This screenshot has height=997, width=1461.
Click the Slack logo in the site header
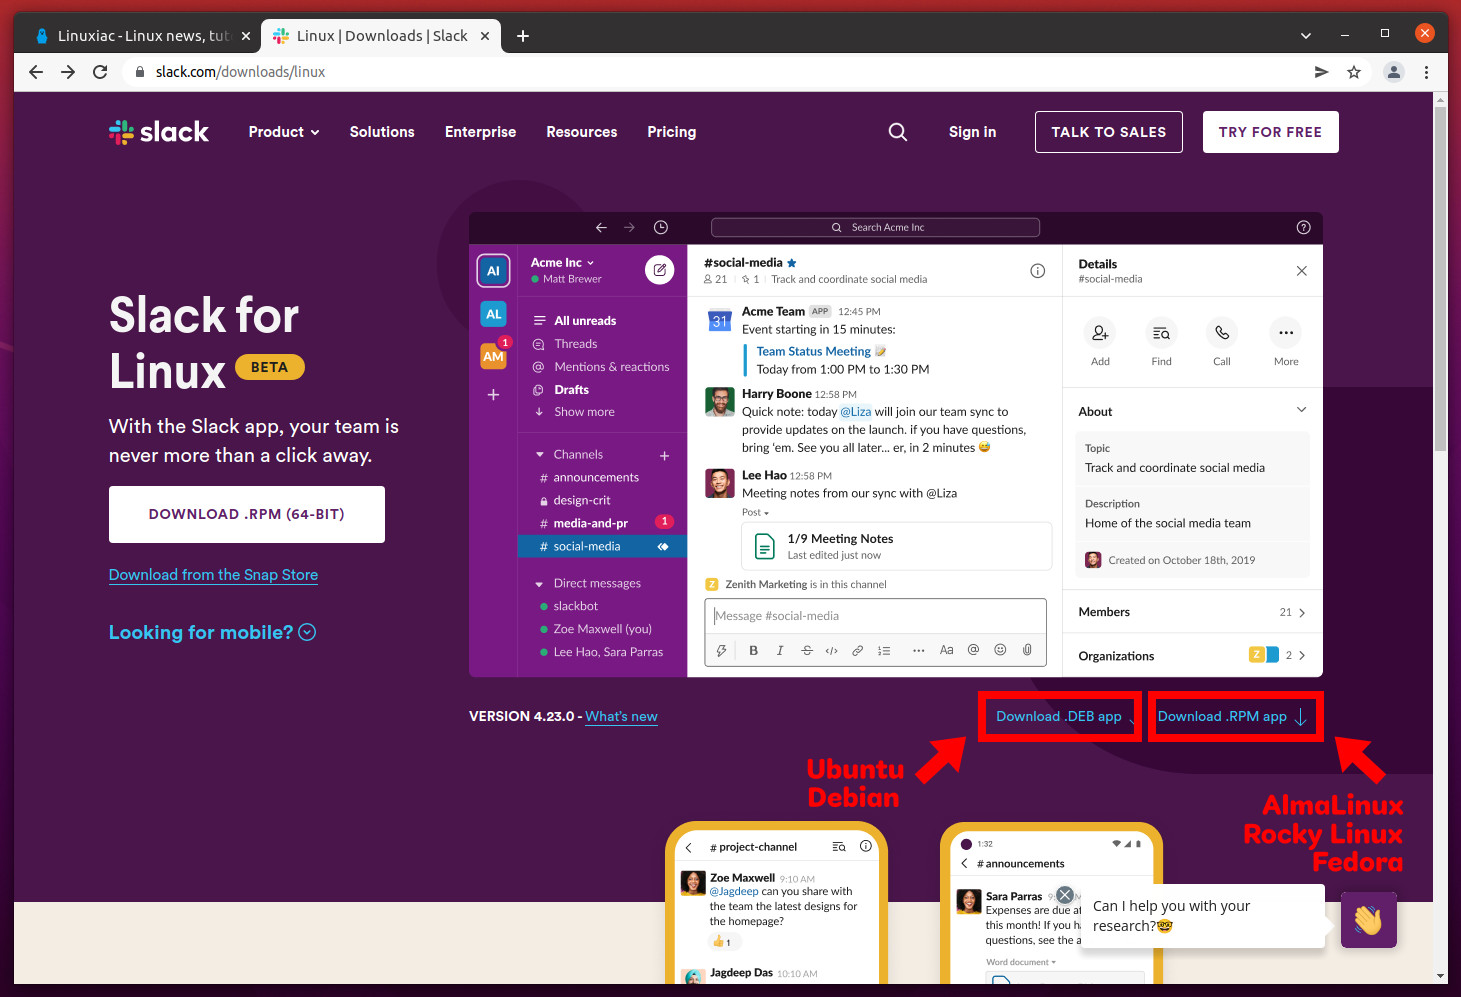pos(159,132)
